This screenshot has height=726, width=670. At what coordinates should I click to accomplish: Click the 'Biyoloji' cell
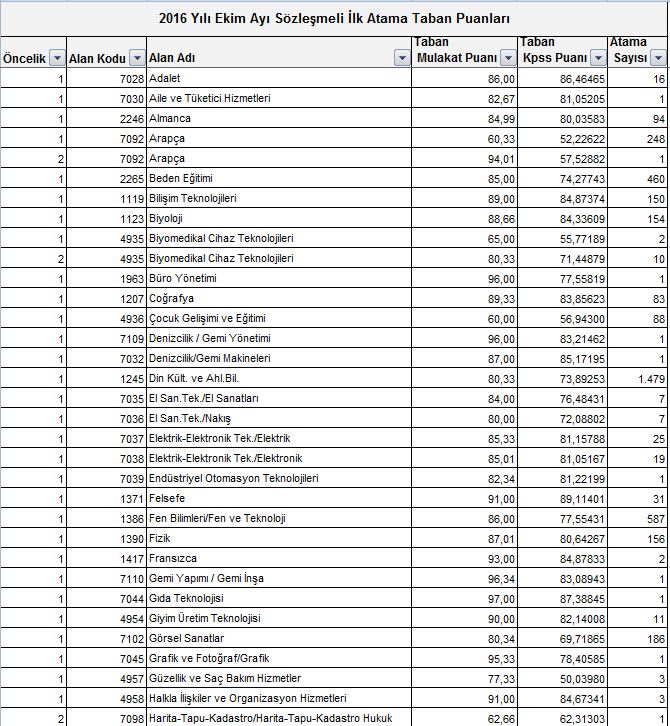(x=279, y=218)
